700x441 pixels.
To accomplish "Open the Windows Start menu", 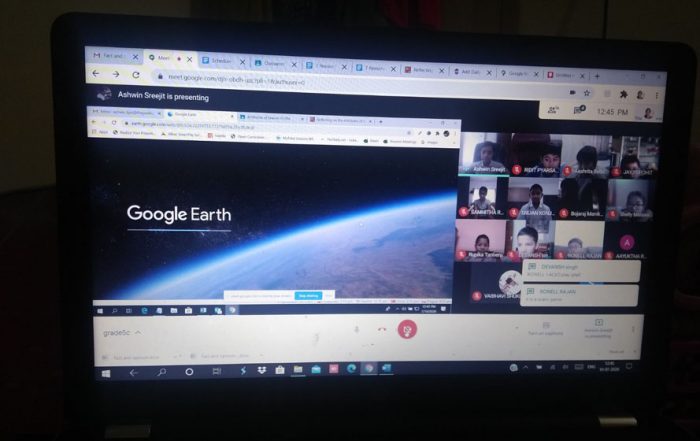I will click(106, 374).
